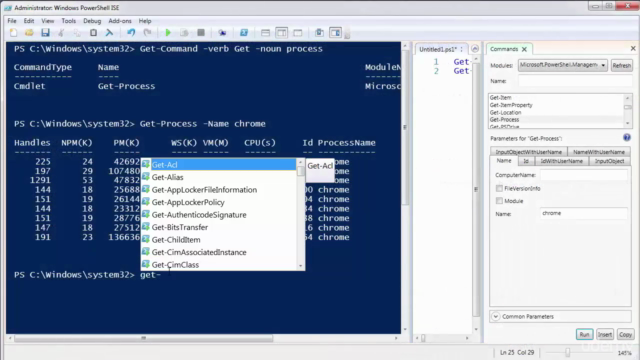
Task: Close the Commands add-on tab
Action: click(524, 49)
